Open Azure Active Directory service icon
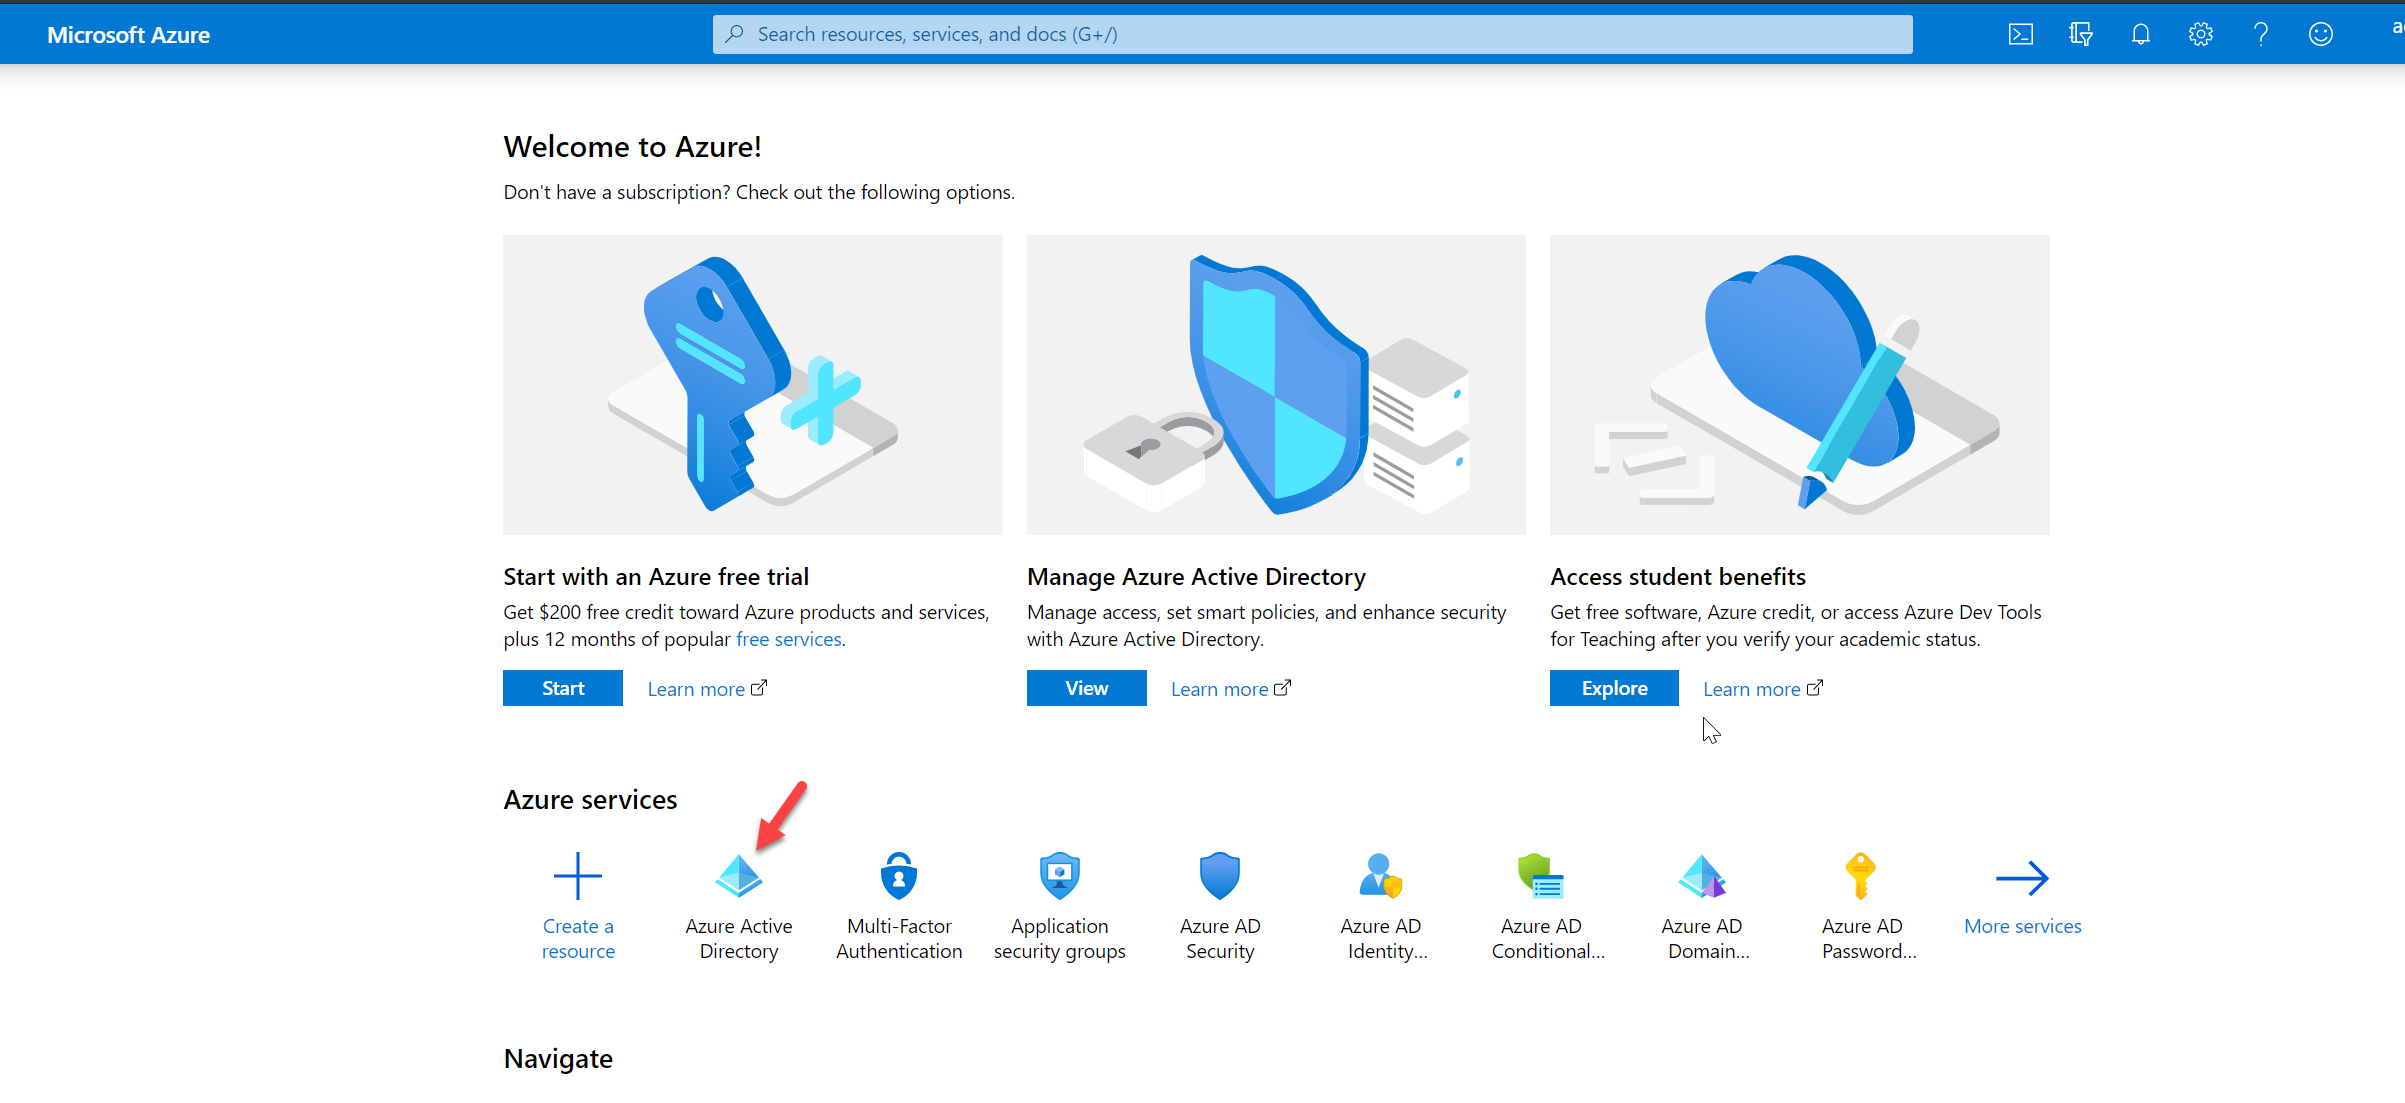 point(739,876)
